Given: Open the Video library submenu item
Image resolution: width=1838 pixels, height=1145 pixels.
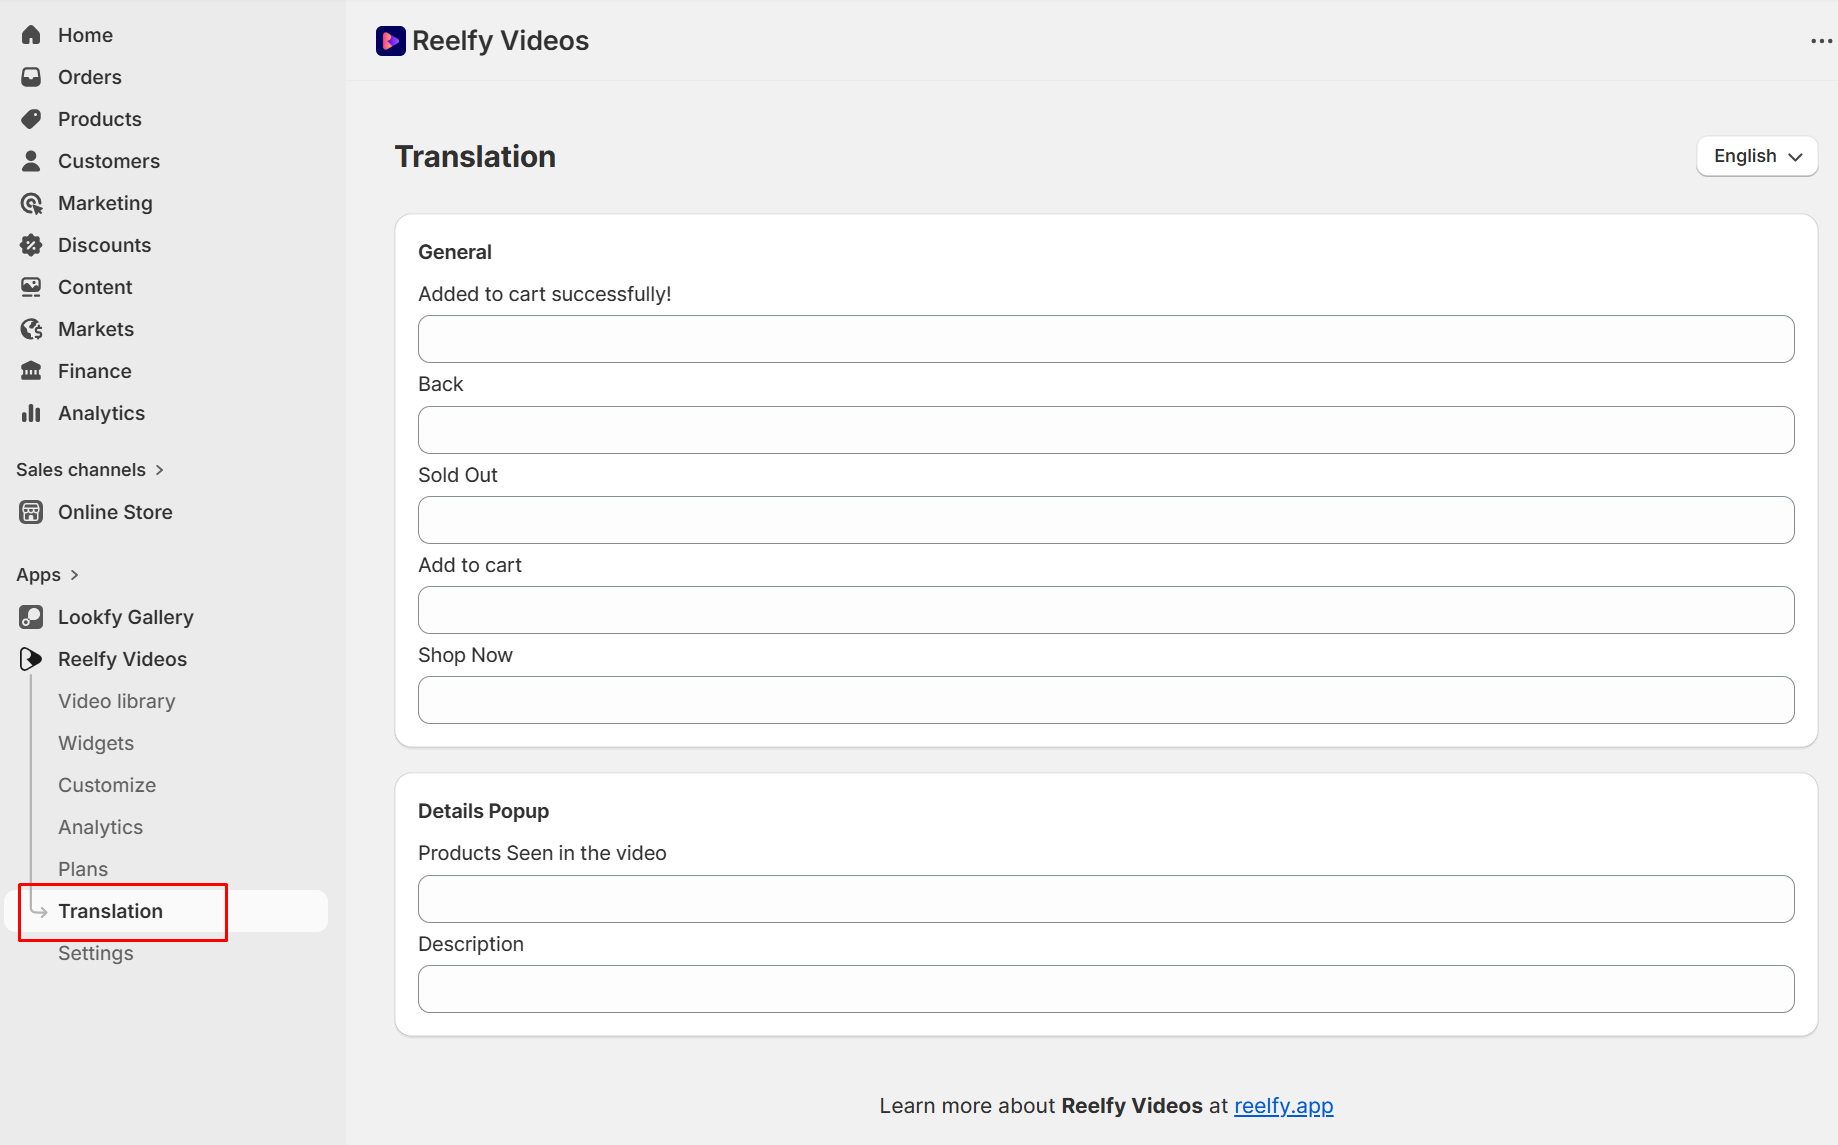Looking at the screenshot, I should click(x=116, y=701).
